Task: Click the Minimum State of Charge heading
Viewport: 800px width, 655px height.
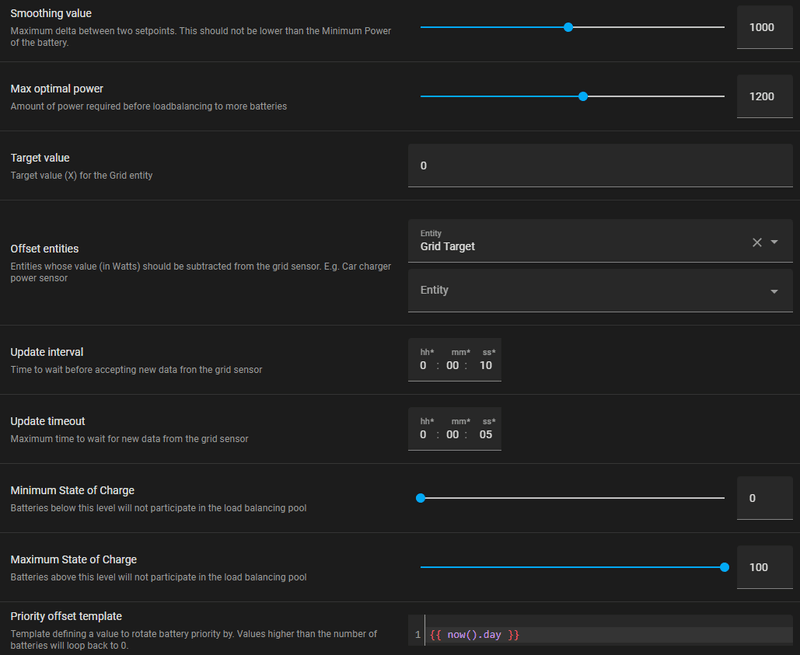Action: [x=72, y=490]
